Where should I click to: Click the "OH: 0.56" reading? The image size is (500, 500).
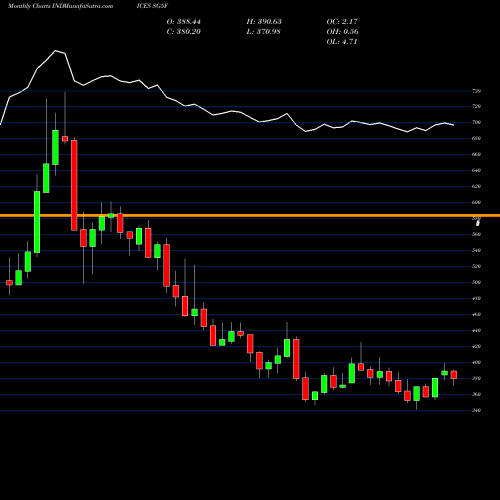pos(342,32)
